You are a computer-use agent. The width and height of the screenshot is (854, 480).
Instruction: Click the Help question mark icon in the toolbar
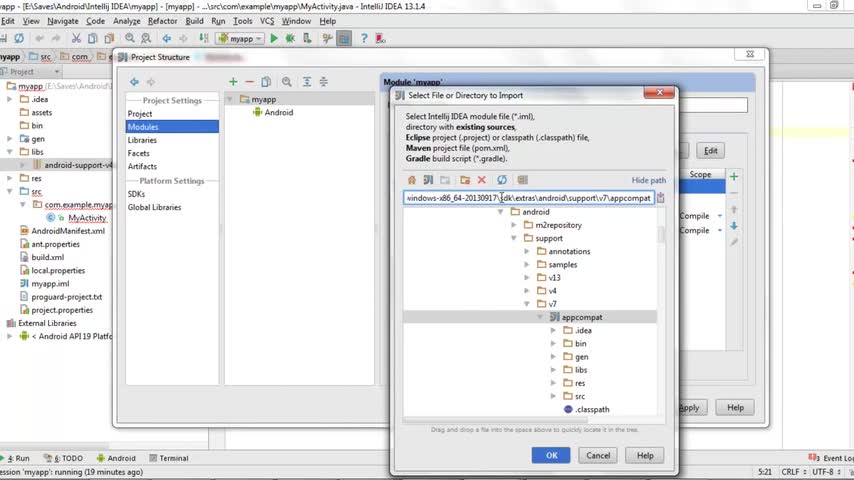click(364, 38)
